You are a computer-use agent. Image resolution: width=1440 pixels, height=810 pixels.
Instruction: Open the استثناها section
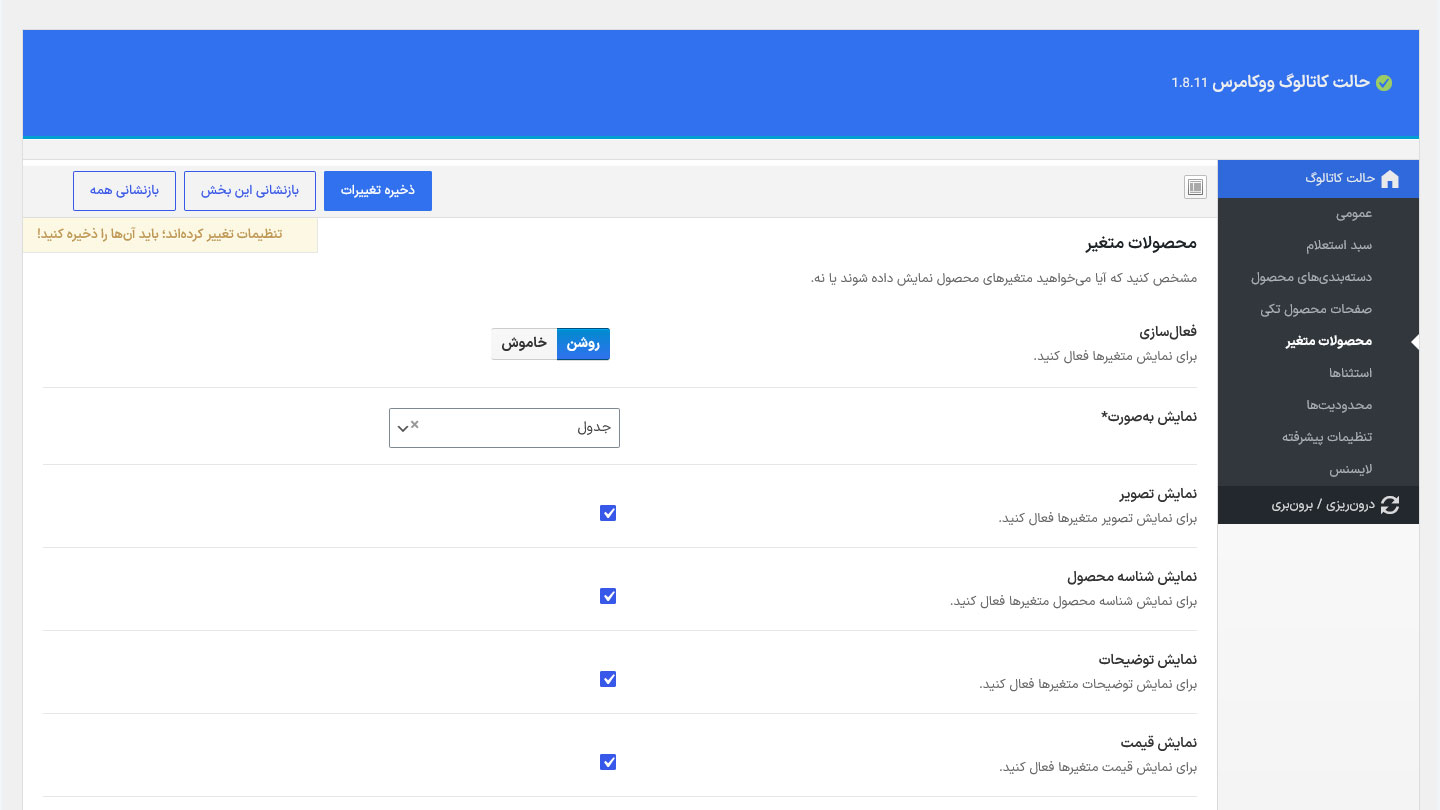pos(1318,374)
